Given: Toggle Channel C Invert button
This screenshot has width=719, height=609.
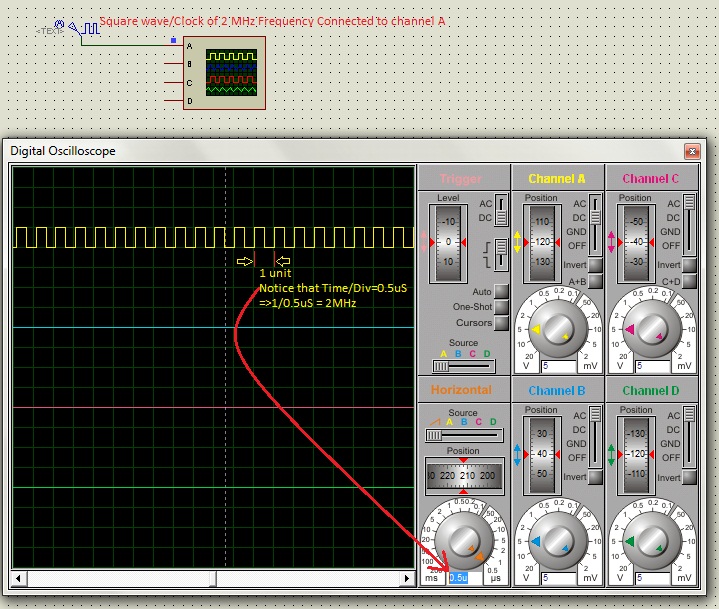Looking at the screenshot, I should coord(689,265).
